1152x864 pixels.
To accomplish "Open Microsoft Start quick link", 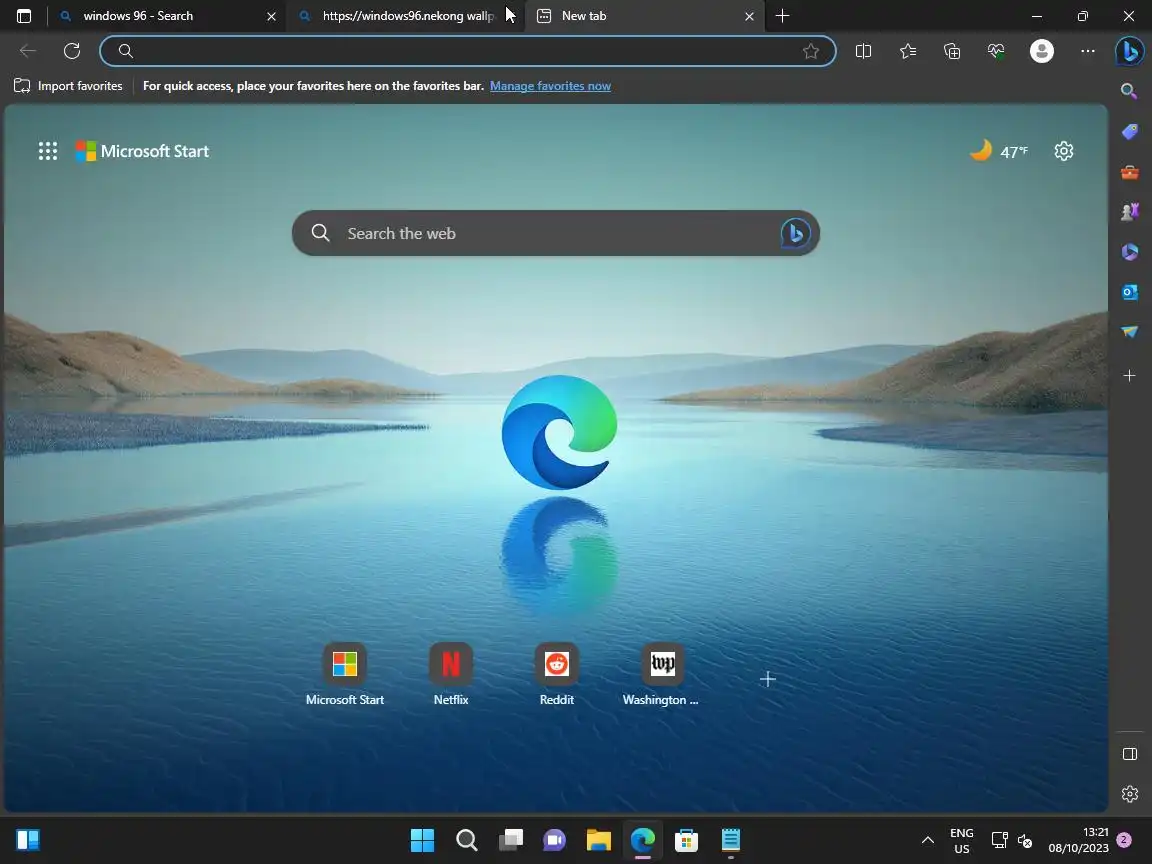I will [x=345, y=674].
